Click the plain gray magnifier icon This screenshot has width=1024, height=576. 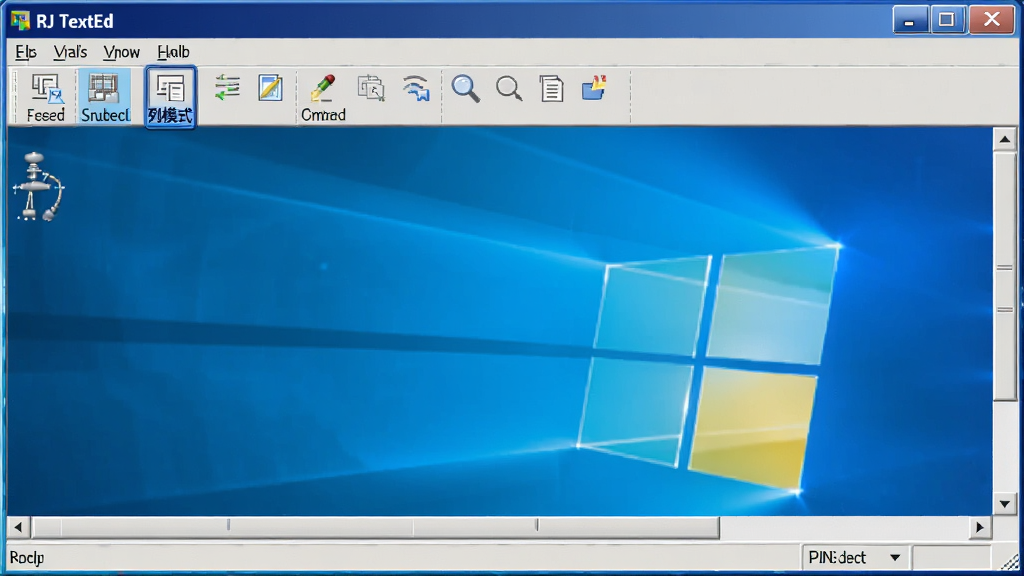point(509,88)
